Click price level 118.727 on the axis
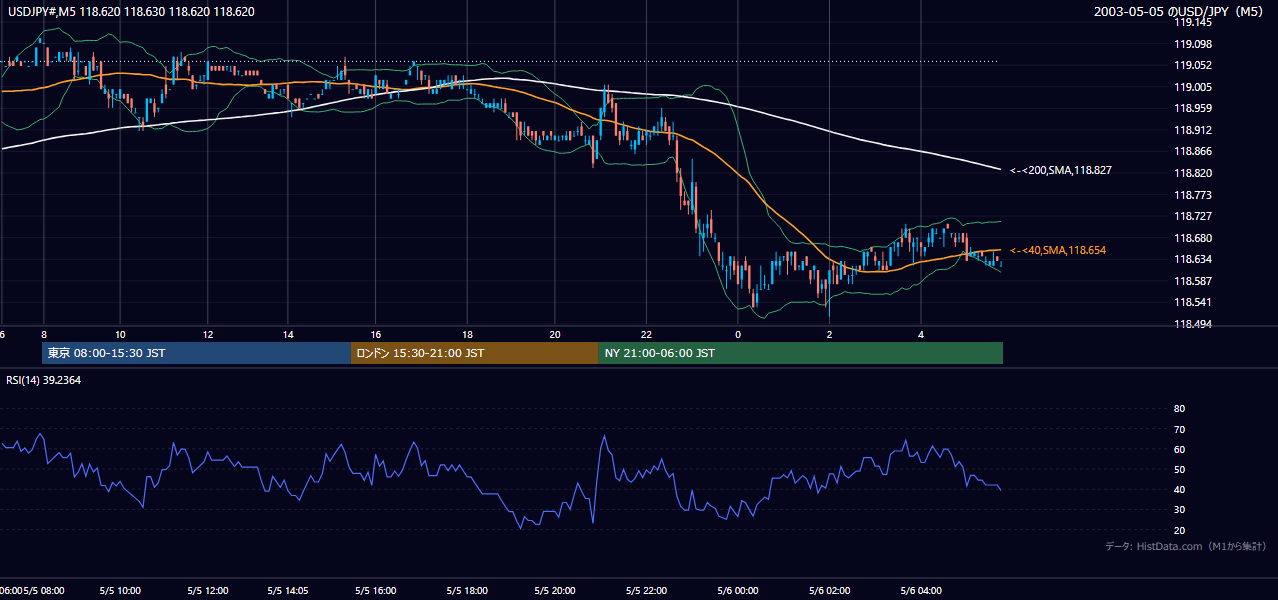The width and height of the screenshot is (1278, 600). (x=1193, y=216)
